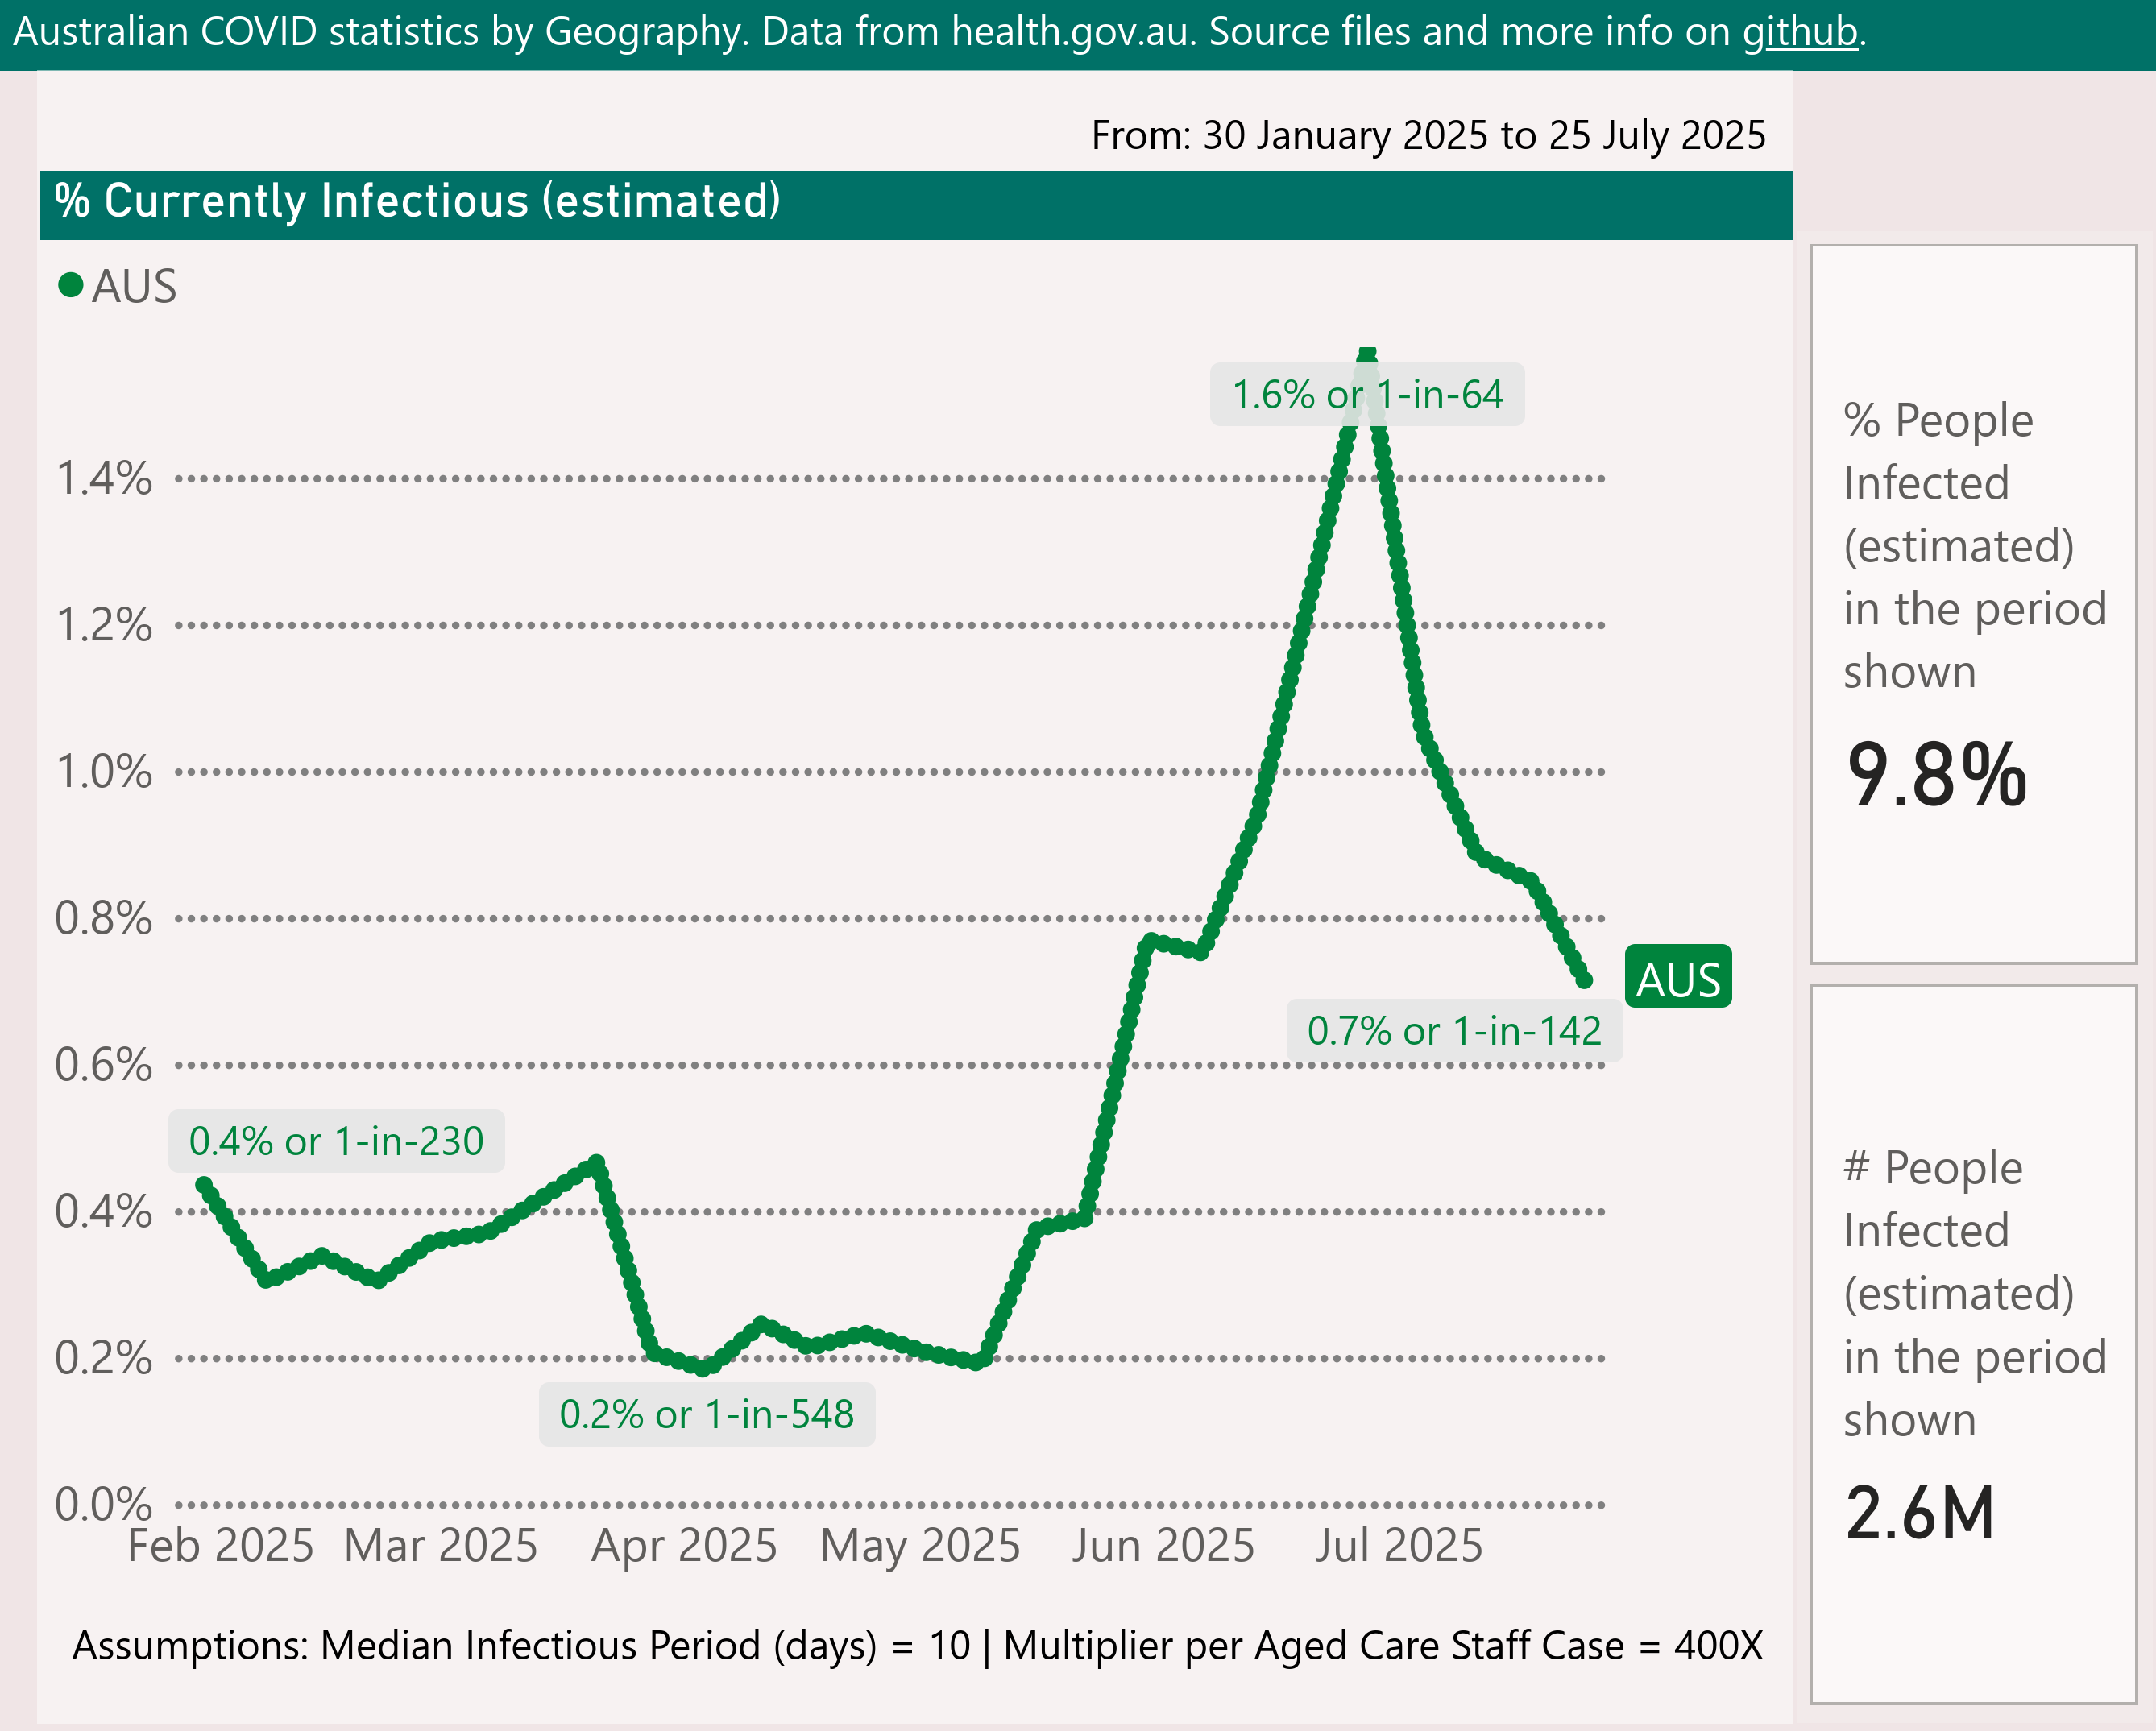Click the green AUS legend dot
This screenshot has width=2156, height=1731.
70,286
